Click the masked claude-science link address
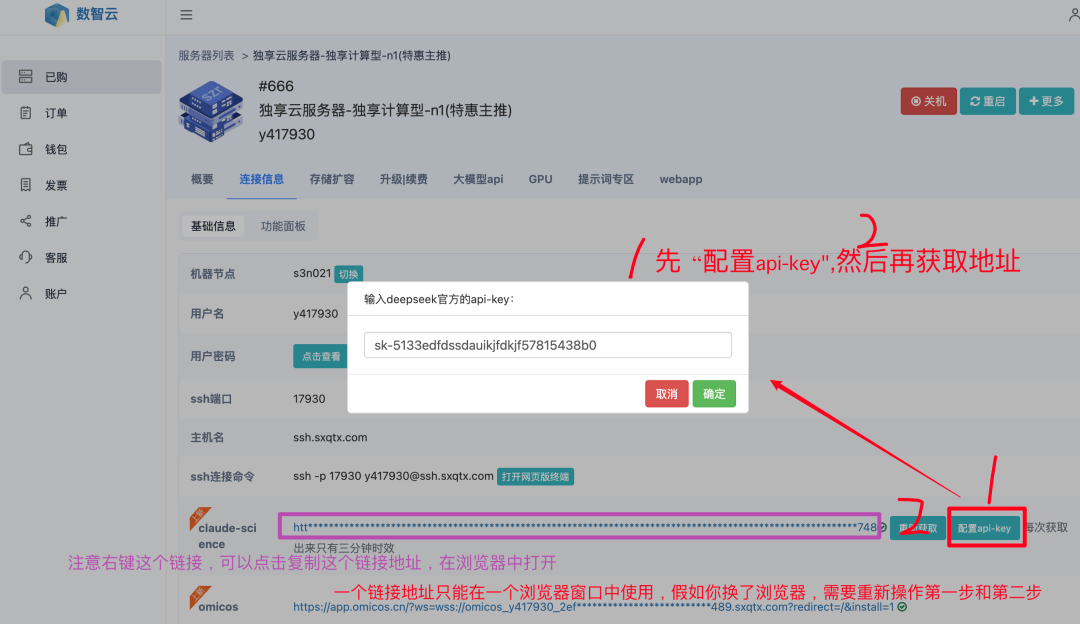This screenshot has width=1080, height=624. (585, 527)
